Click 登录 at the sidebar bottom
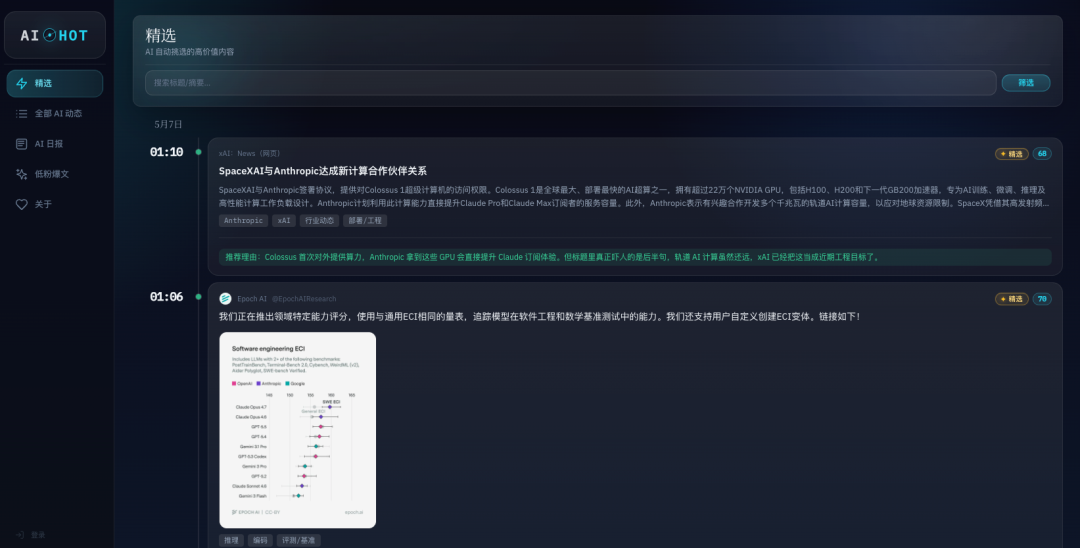This screenshot has height=548, width=1080. 31,535
